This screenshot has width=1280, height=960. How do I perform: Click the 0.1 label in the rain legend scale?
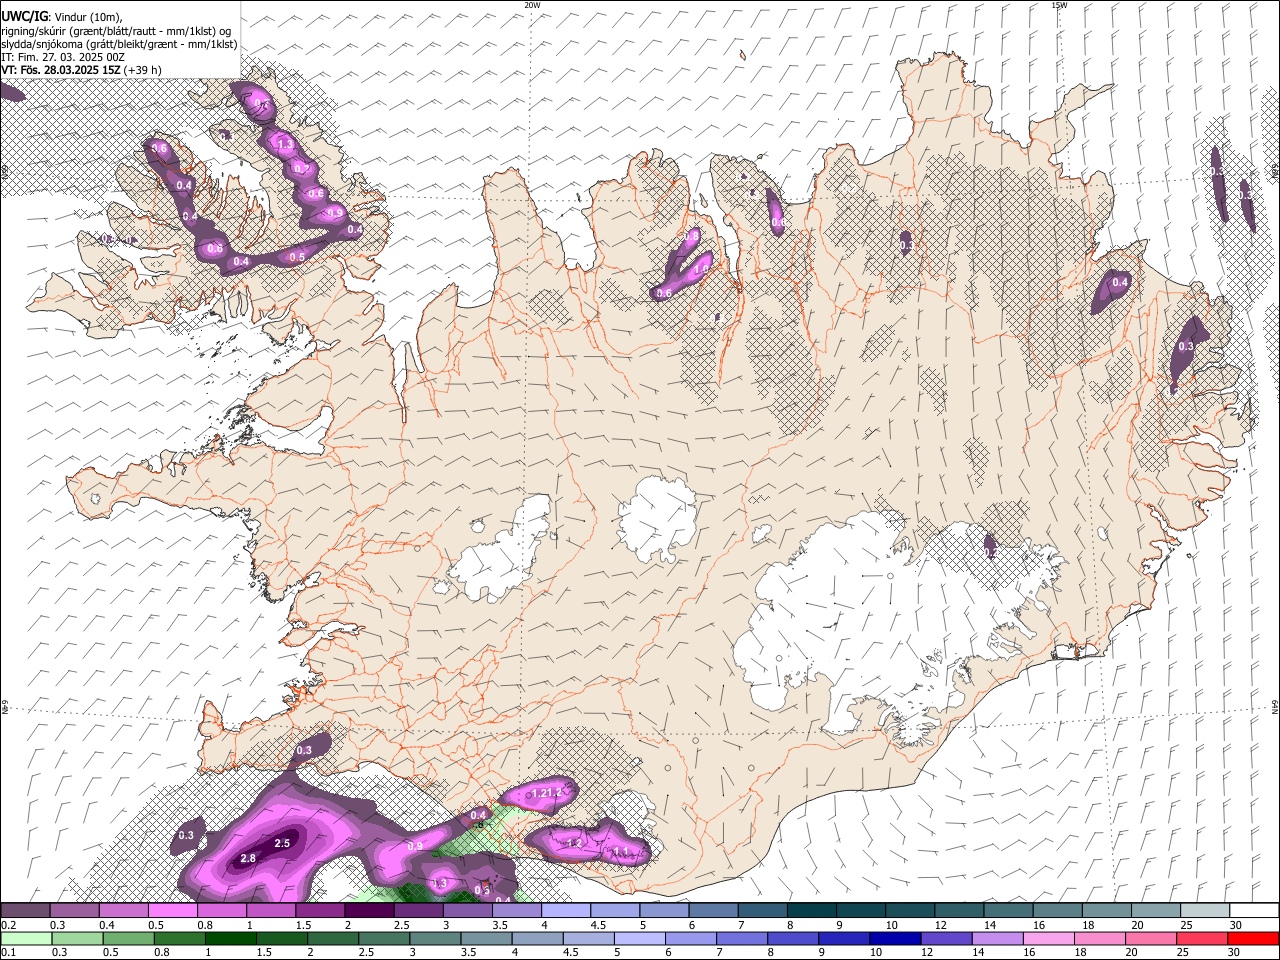(x=8, y=952)
